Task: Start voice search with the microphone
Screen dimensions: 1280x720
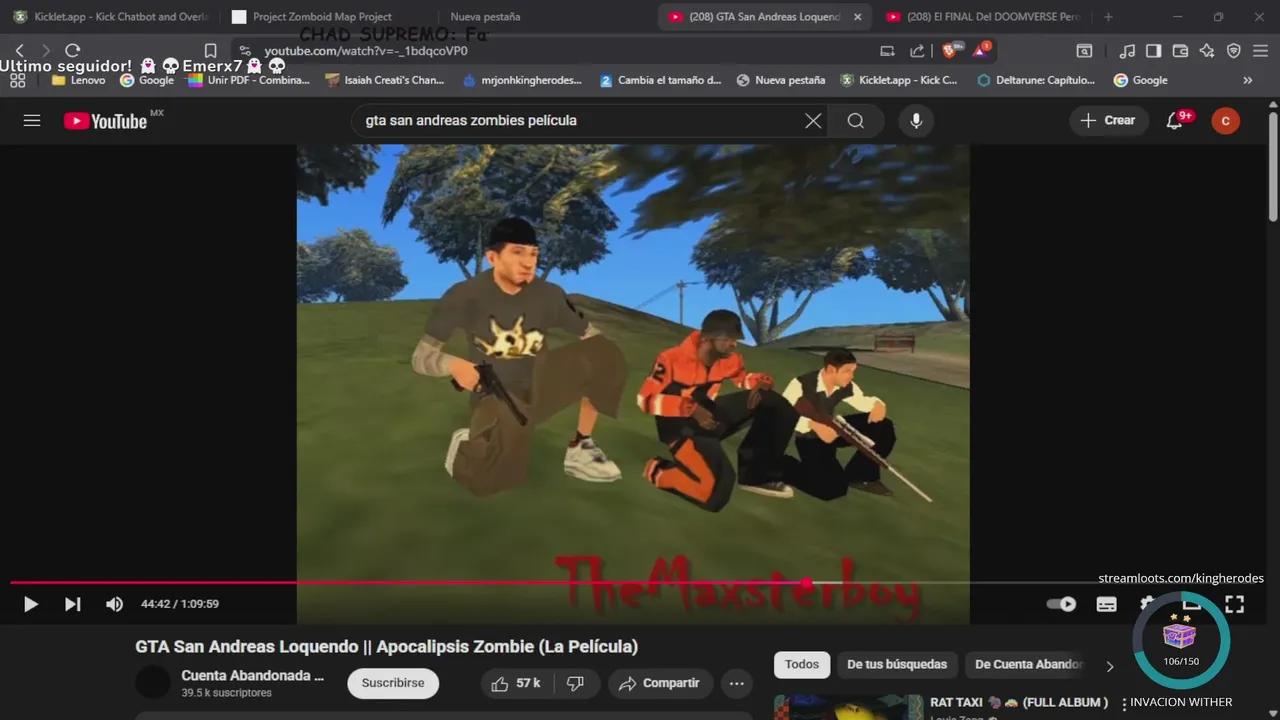Action: 915,121
